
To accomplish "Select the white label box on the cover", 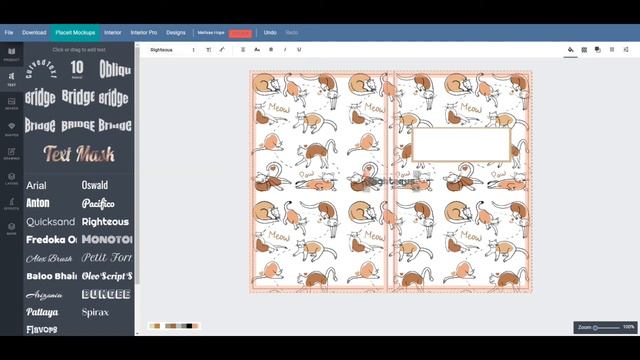I will point(461,144).
